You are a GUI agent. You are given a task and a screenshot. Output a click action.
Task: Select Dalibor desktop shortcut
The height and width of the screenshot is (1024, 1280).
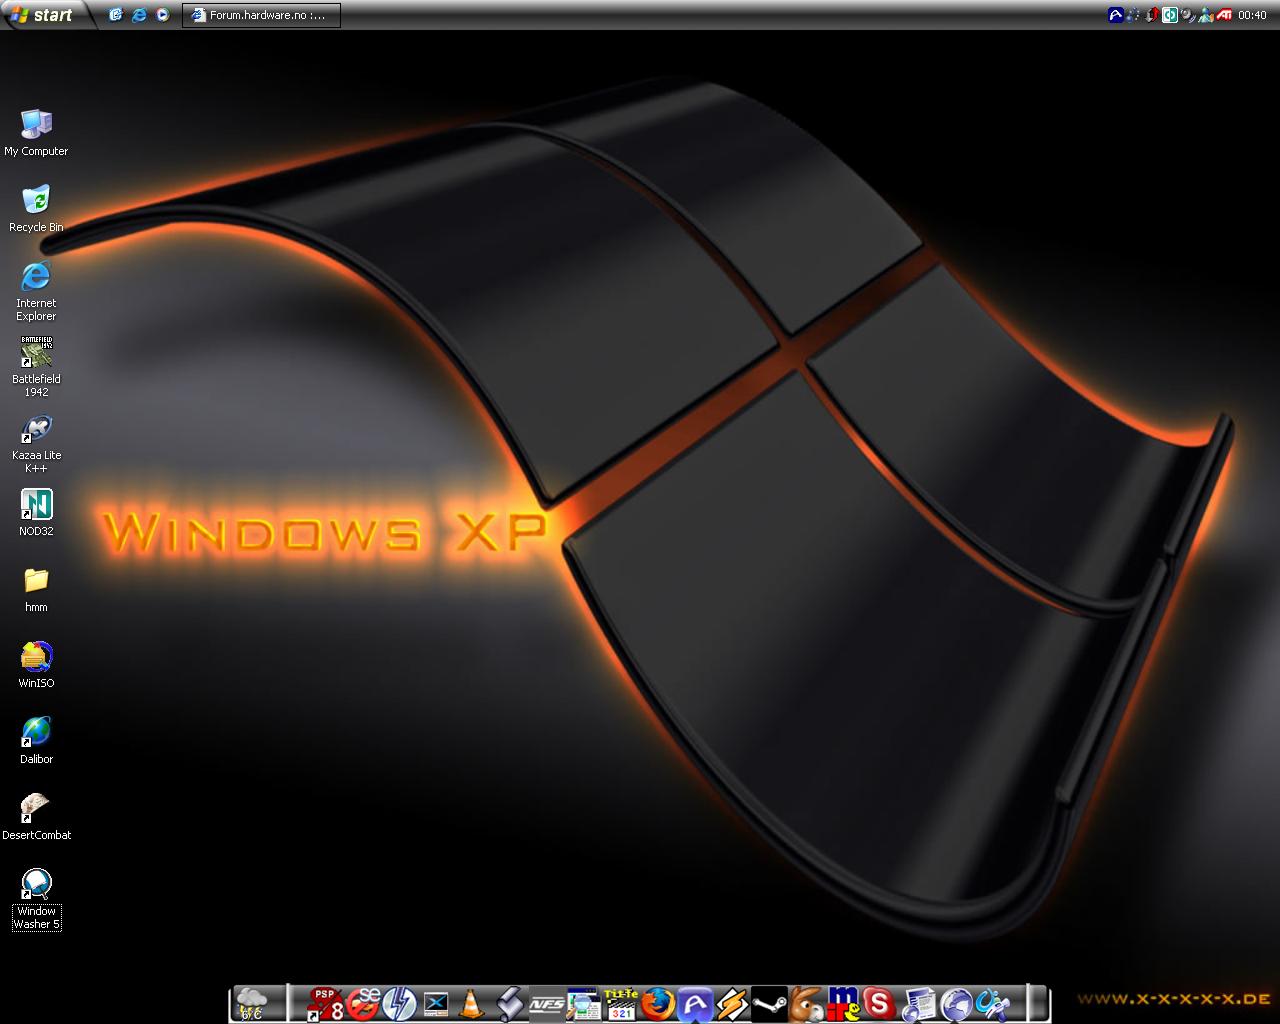[36, 741]
